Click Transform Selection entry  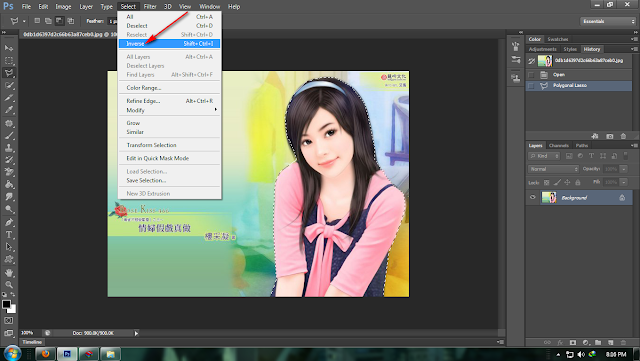click(169, 145)
